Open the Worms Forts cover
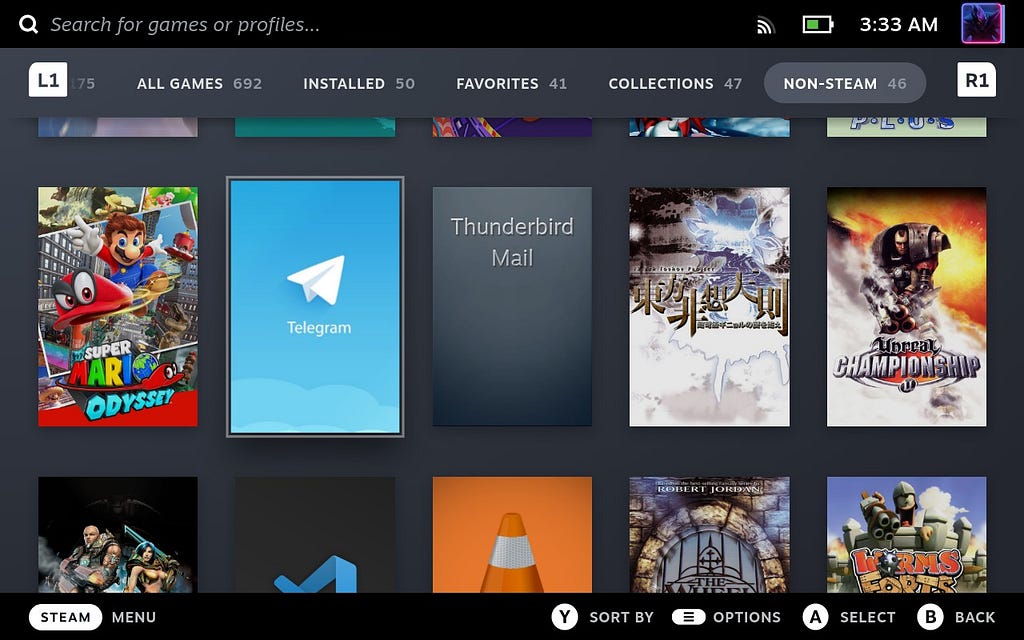 (906, 535)
